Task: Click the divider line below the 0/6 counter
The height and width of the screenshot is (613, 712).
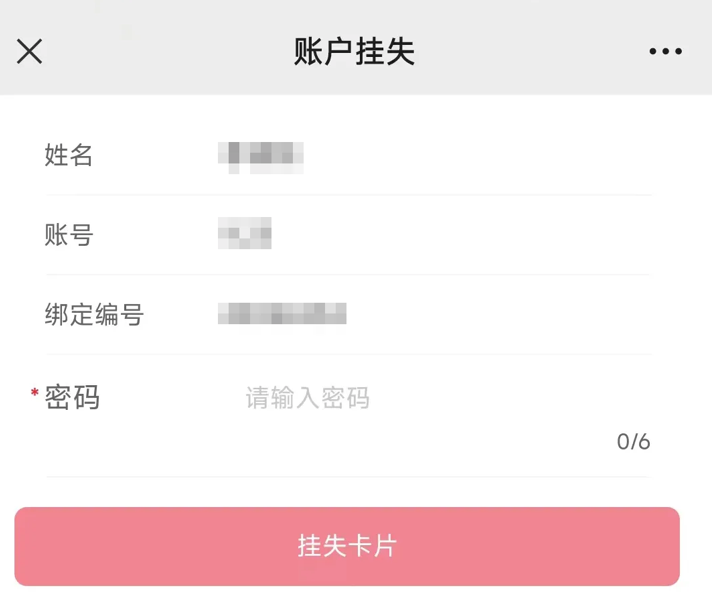Action: pyautogui.click(x=348, y=477)
